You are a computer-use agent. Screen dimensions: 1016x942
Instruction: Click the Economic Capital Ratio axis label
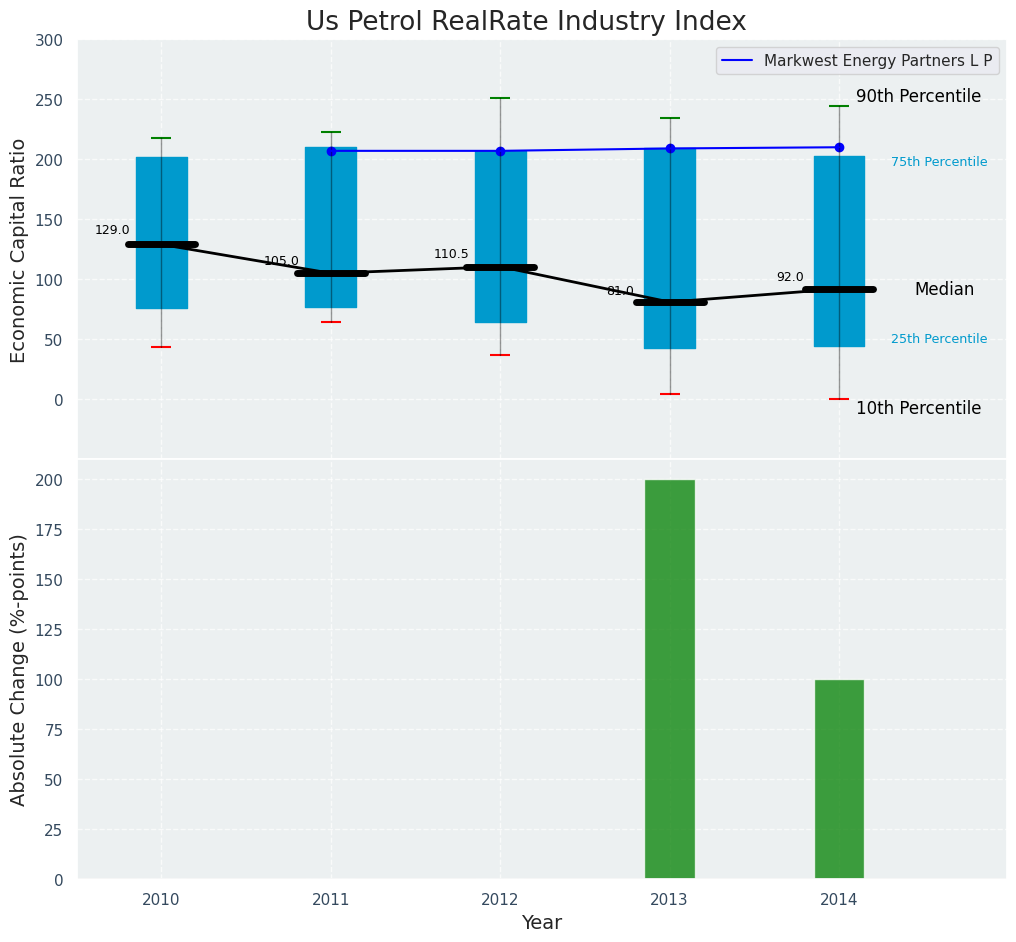(19, 250)
